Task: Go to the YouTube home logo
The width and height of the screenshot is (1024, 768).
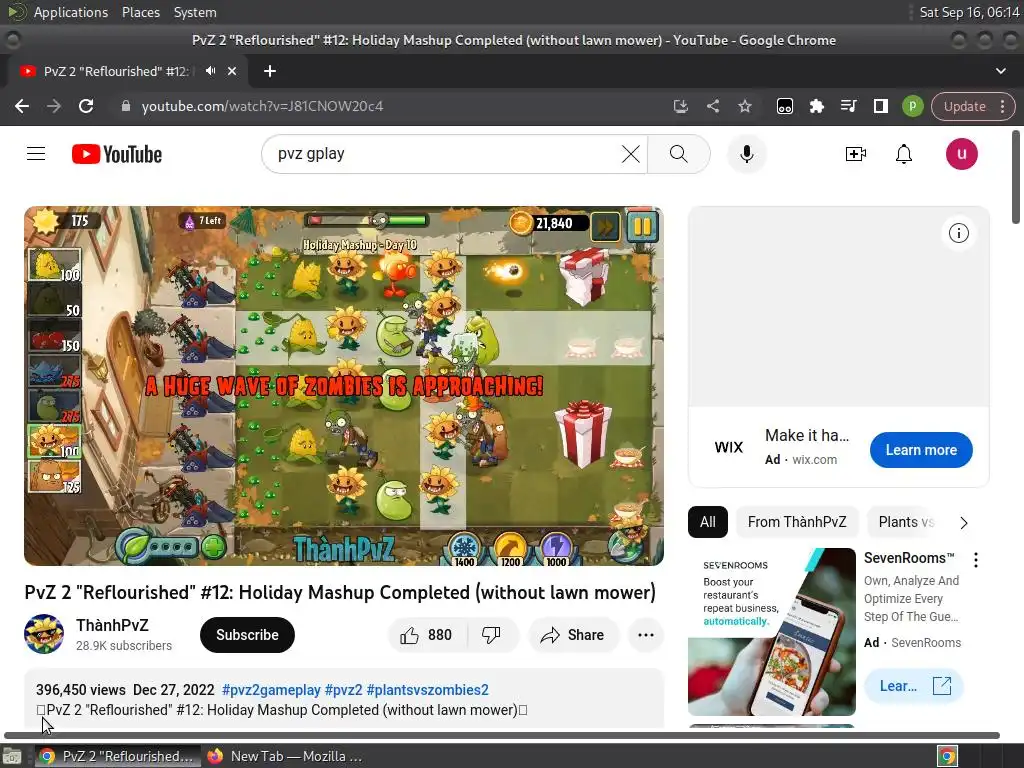Action: coord(117,154)
